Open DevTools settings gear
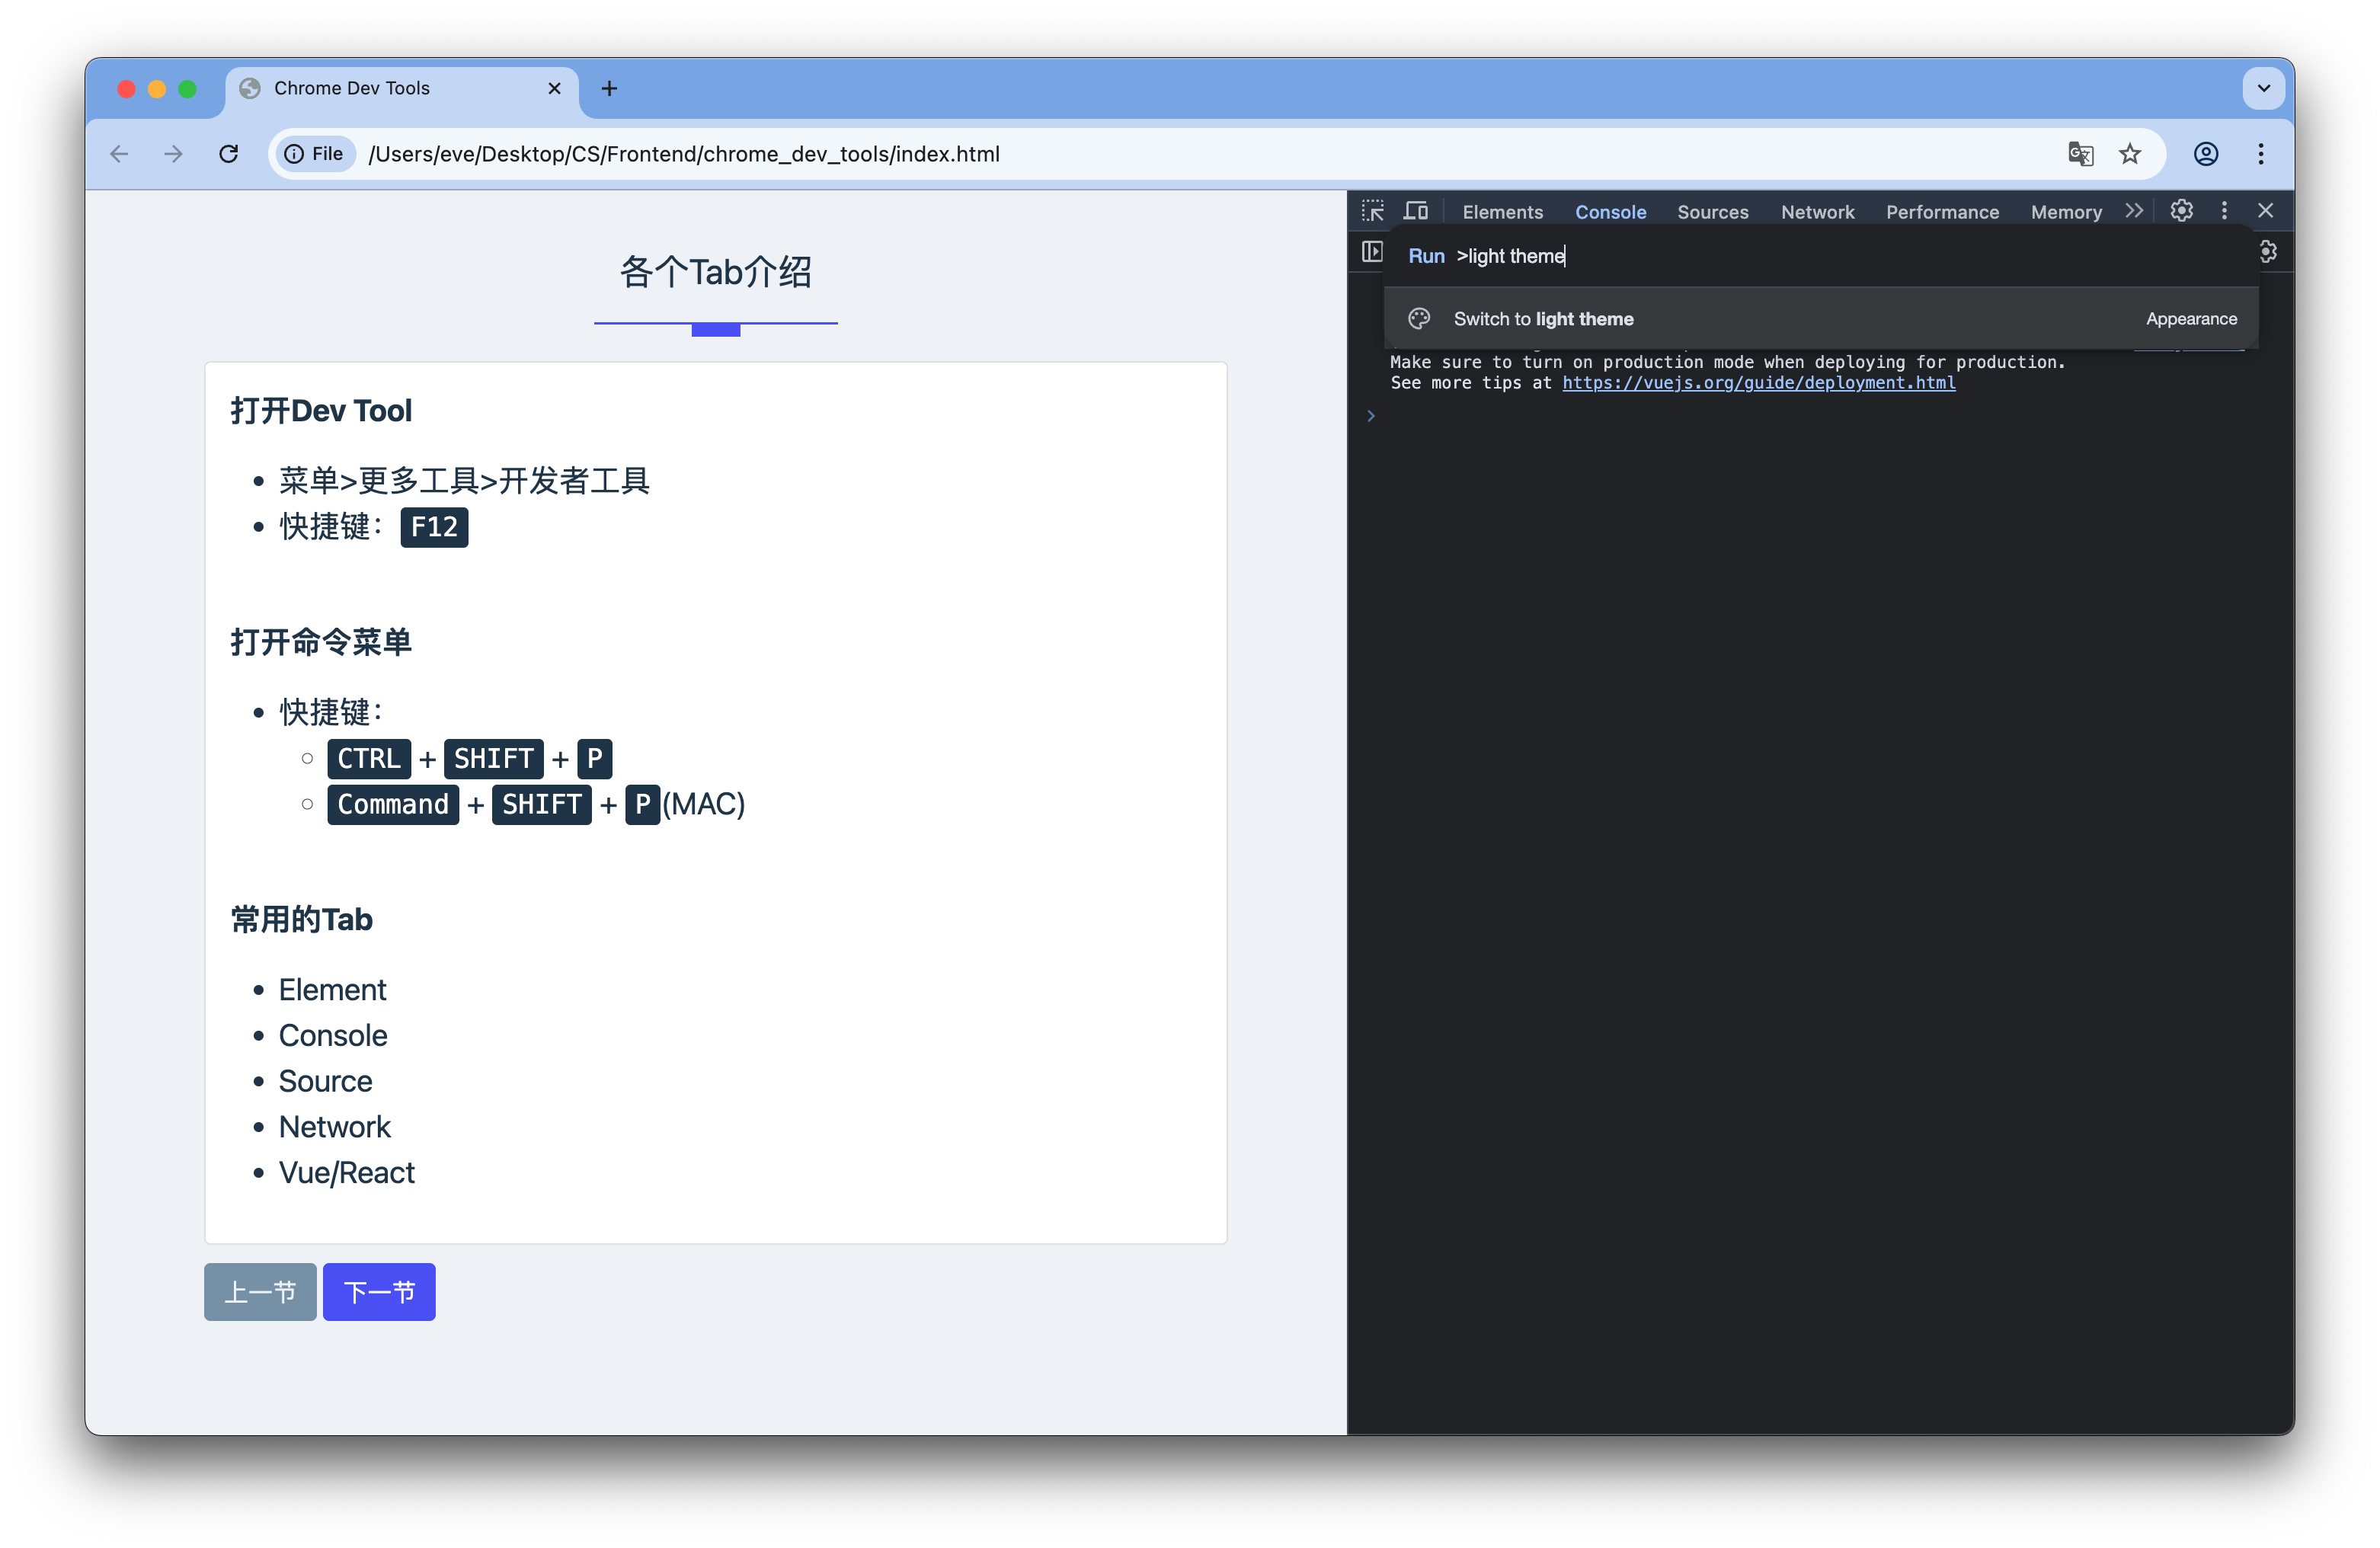 click(x=2182, y=211)
